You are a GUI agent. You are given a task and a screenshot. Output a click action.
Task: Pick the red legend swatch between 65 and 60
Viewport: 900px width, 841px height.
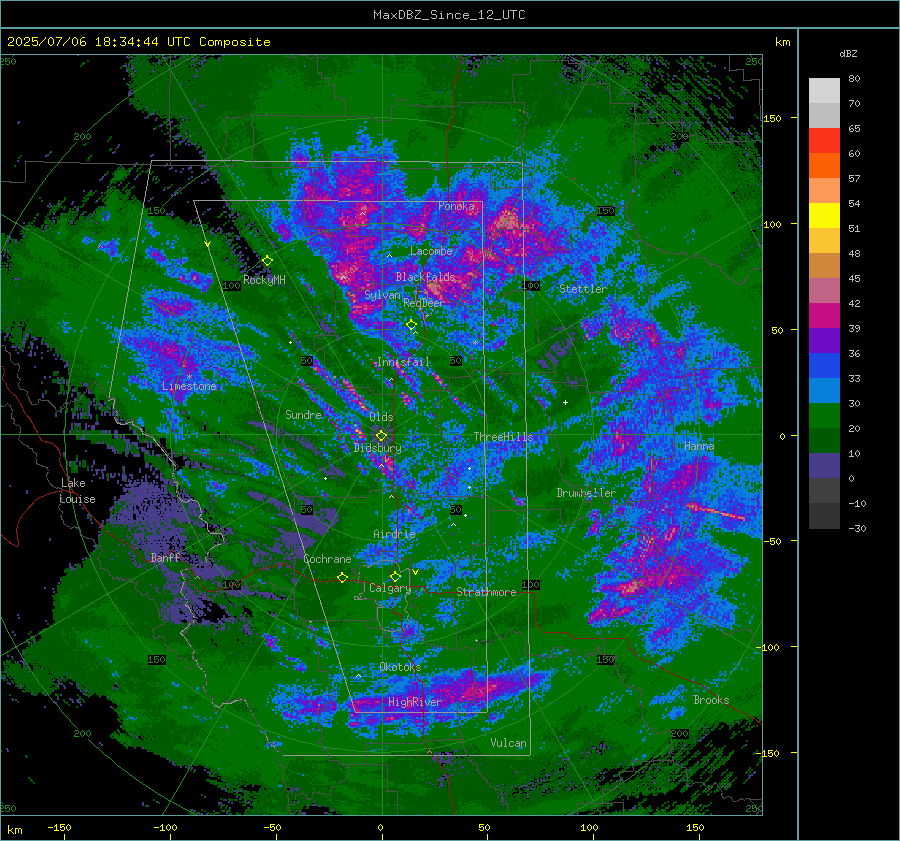tap(824, 140)
